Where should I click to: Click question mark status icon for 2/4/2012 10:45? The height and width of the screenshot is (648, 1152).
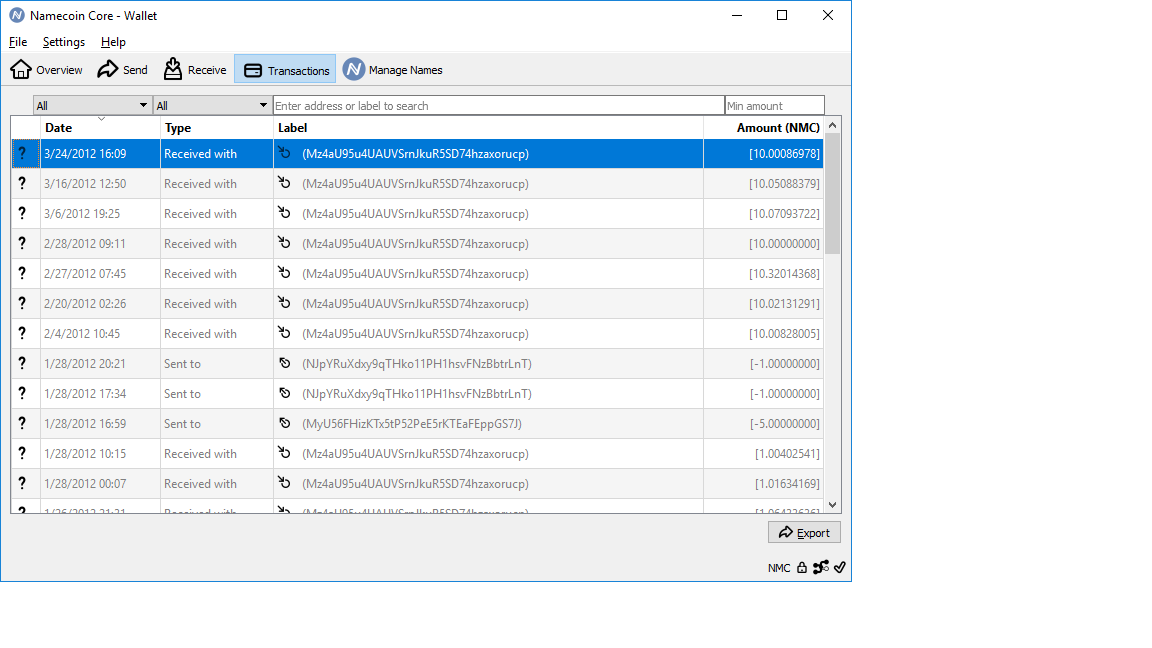point(23,334)
